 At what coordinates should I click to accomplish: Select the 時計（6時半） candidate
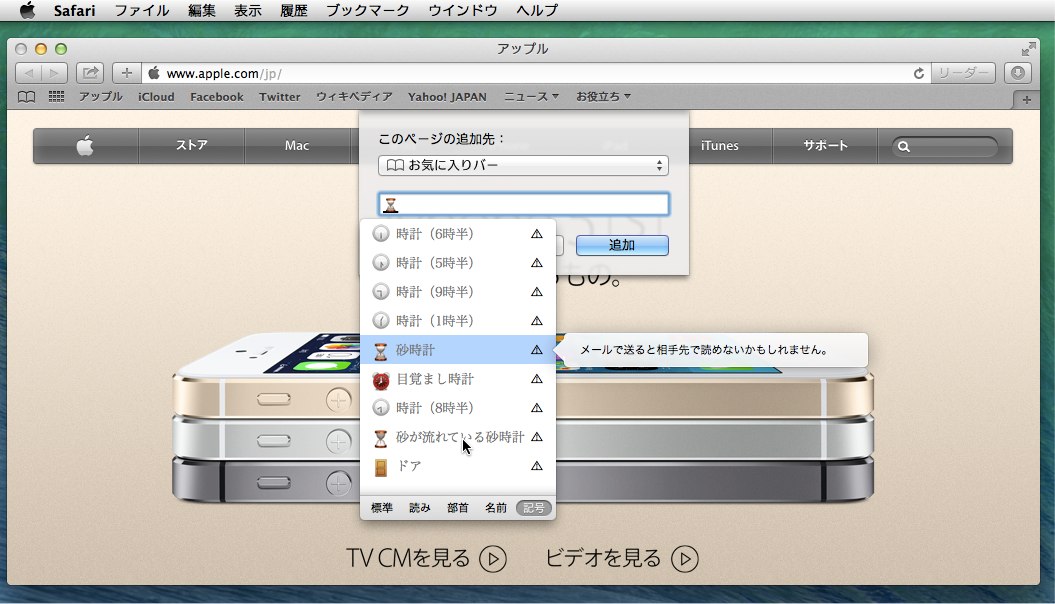point(458,234)
